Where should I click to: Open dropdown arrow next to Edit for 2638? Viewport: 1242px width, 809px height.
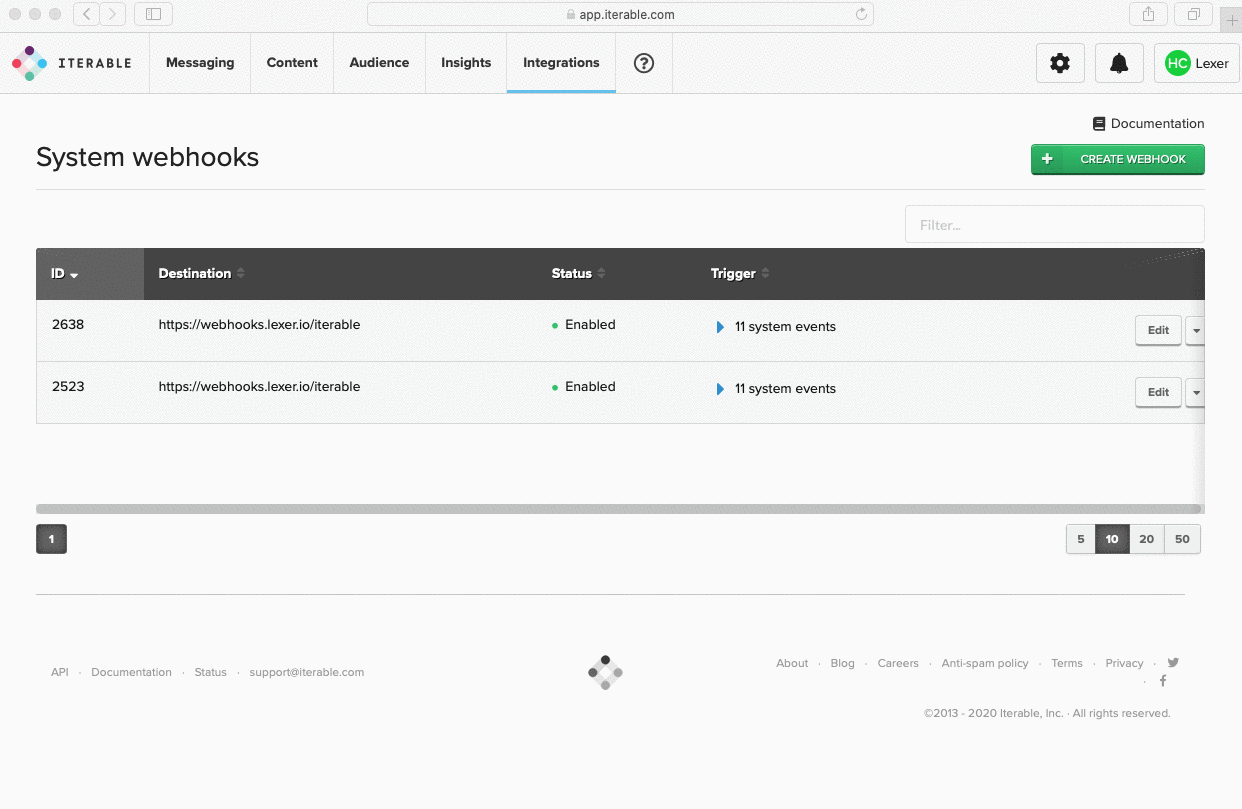coord(1195,330)
